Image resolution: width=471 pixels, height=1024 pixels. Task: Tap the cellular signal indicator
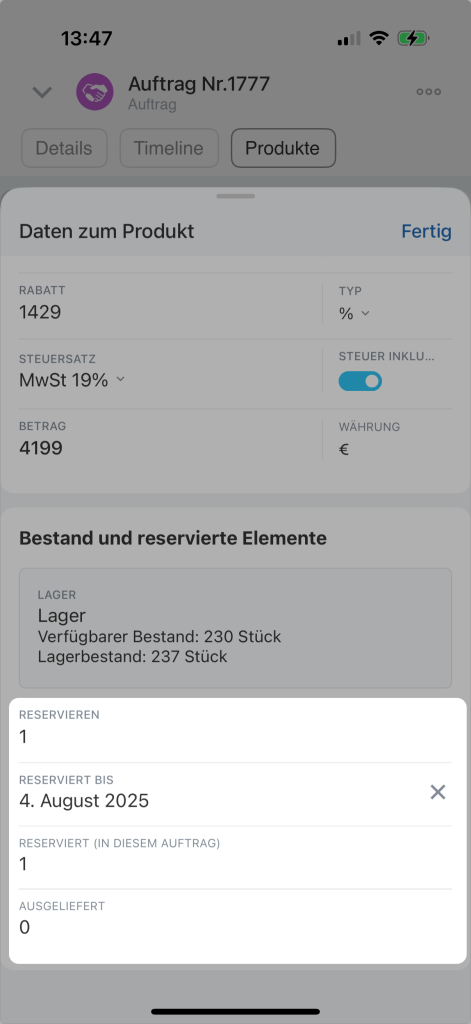point(349,39)
